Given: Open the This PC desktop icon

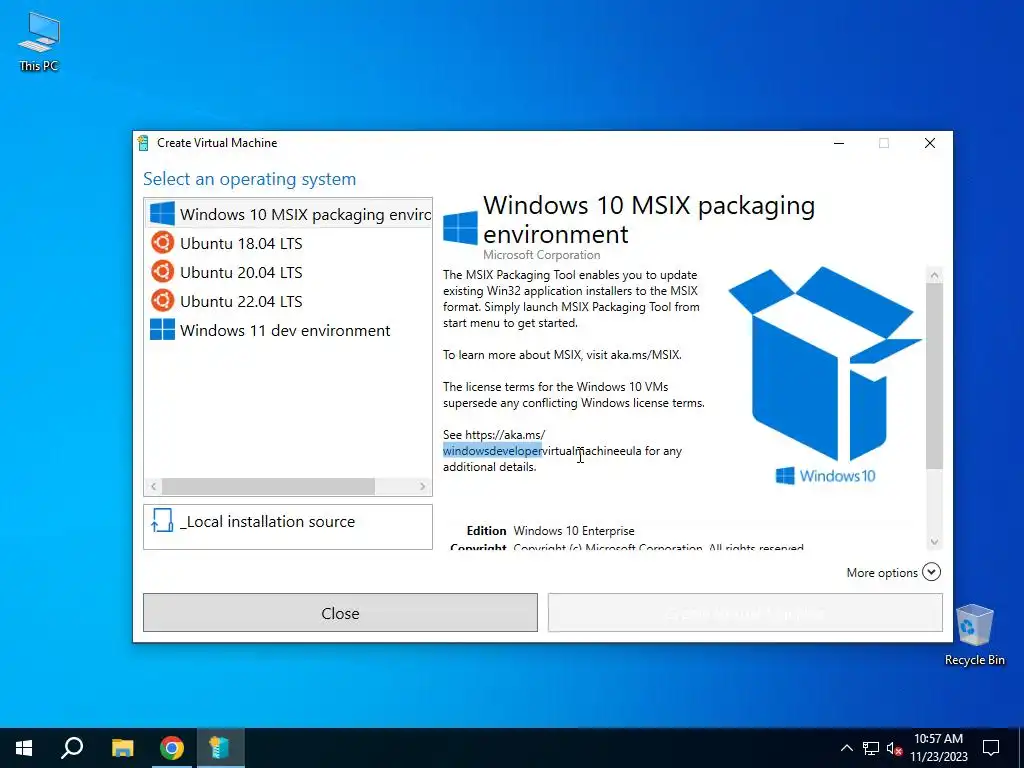Looking at the screenshot, I should click(39, 42).
